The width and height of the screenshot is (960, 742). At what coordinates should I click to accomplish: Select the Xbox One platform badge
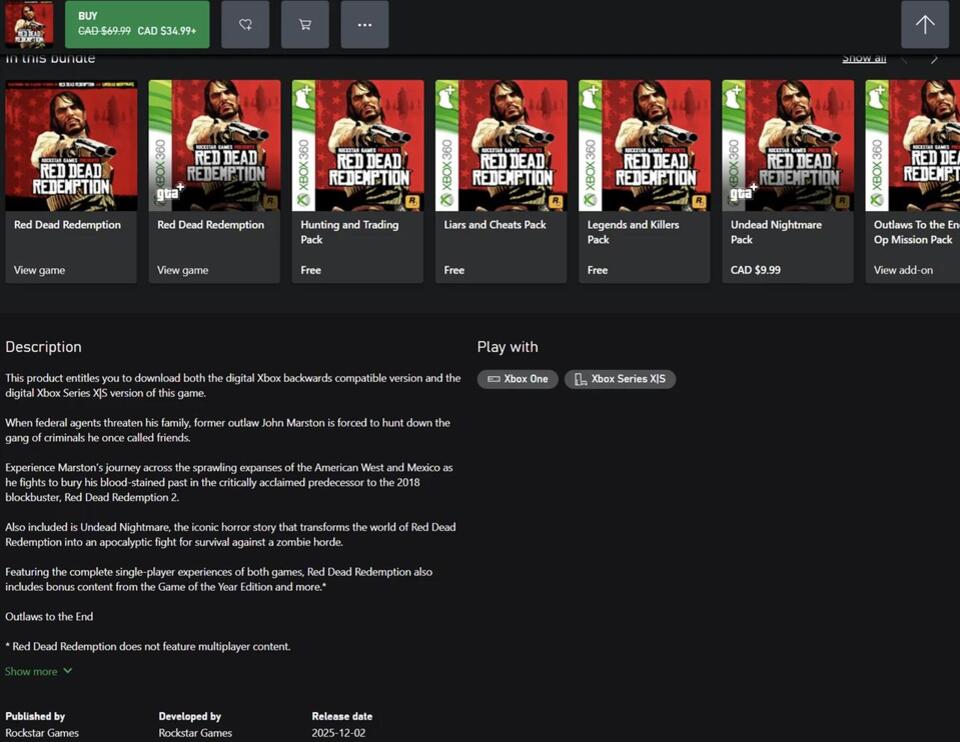click(x=517, y=379)
